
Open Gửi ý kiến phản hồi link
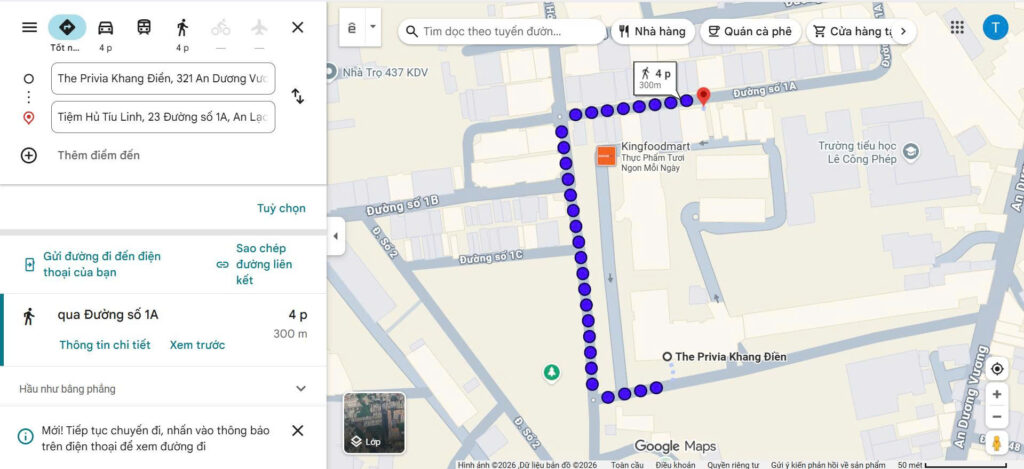click(x=828, y=465)
